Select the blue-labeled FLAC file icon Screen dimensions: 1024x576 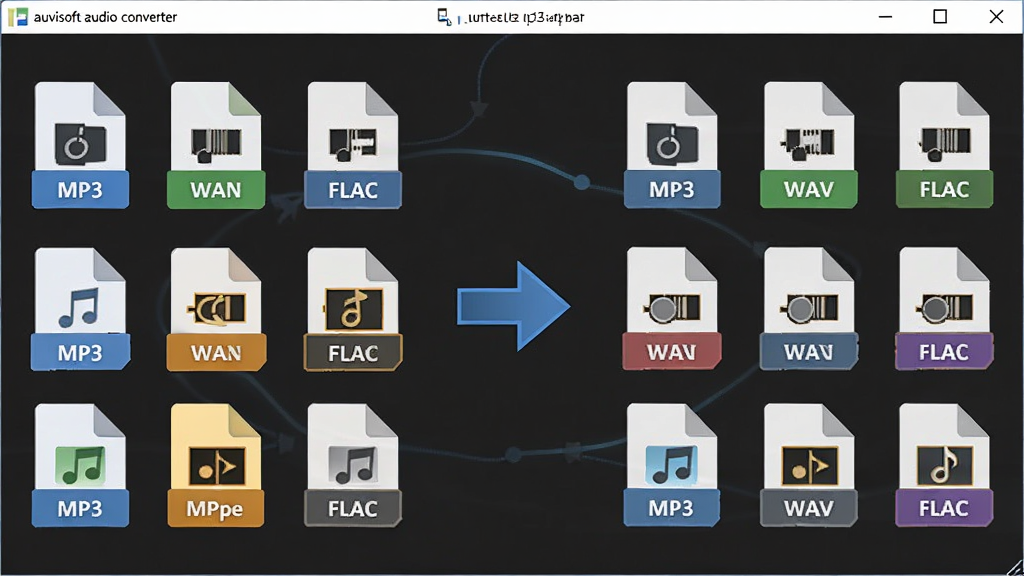(x=353, y=145)
